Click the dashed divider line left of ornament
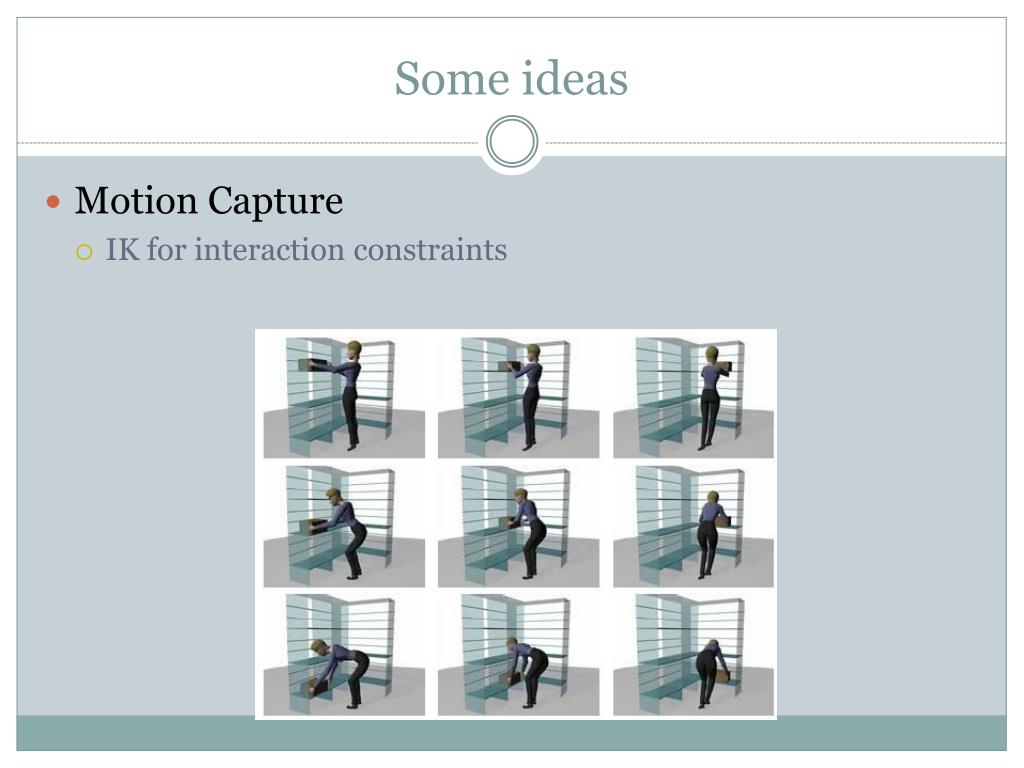Image resolution: width=1024 pixels, height=768 pixels. [x=248, y=142]
